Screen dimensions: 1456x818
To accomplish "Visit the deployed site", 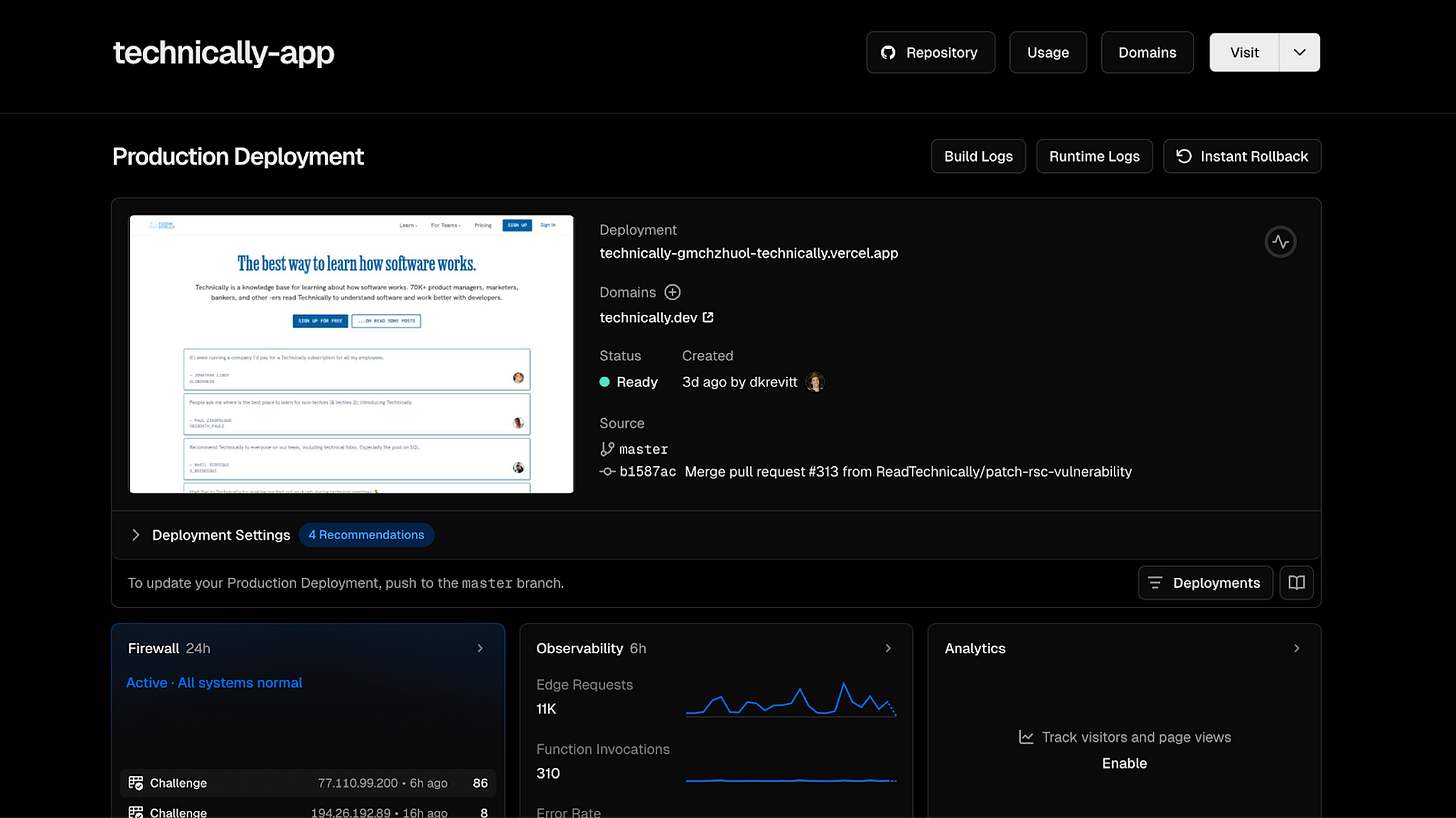I will (x=1244, y=52).
